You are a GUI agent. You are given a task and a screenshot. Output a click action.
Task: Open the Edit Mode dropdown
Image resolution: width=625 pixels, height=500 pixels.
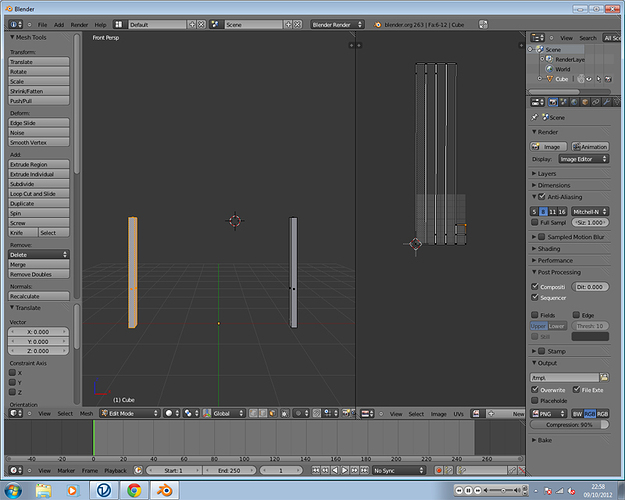pyautogui.click(x=130, y=413)
